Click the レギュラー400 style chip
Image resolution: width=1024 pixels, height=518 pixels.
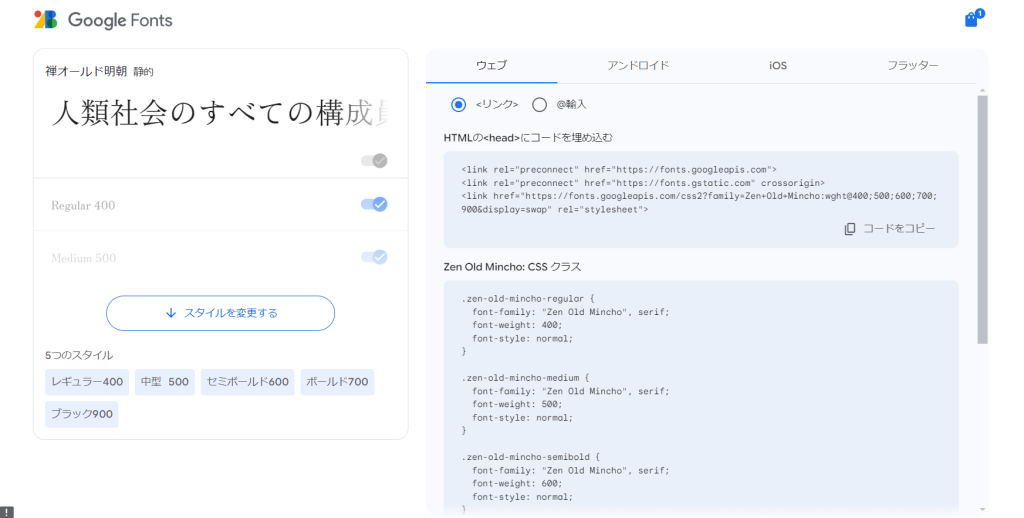coord(87,382)
